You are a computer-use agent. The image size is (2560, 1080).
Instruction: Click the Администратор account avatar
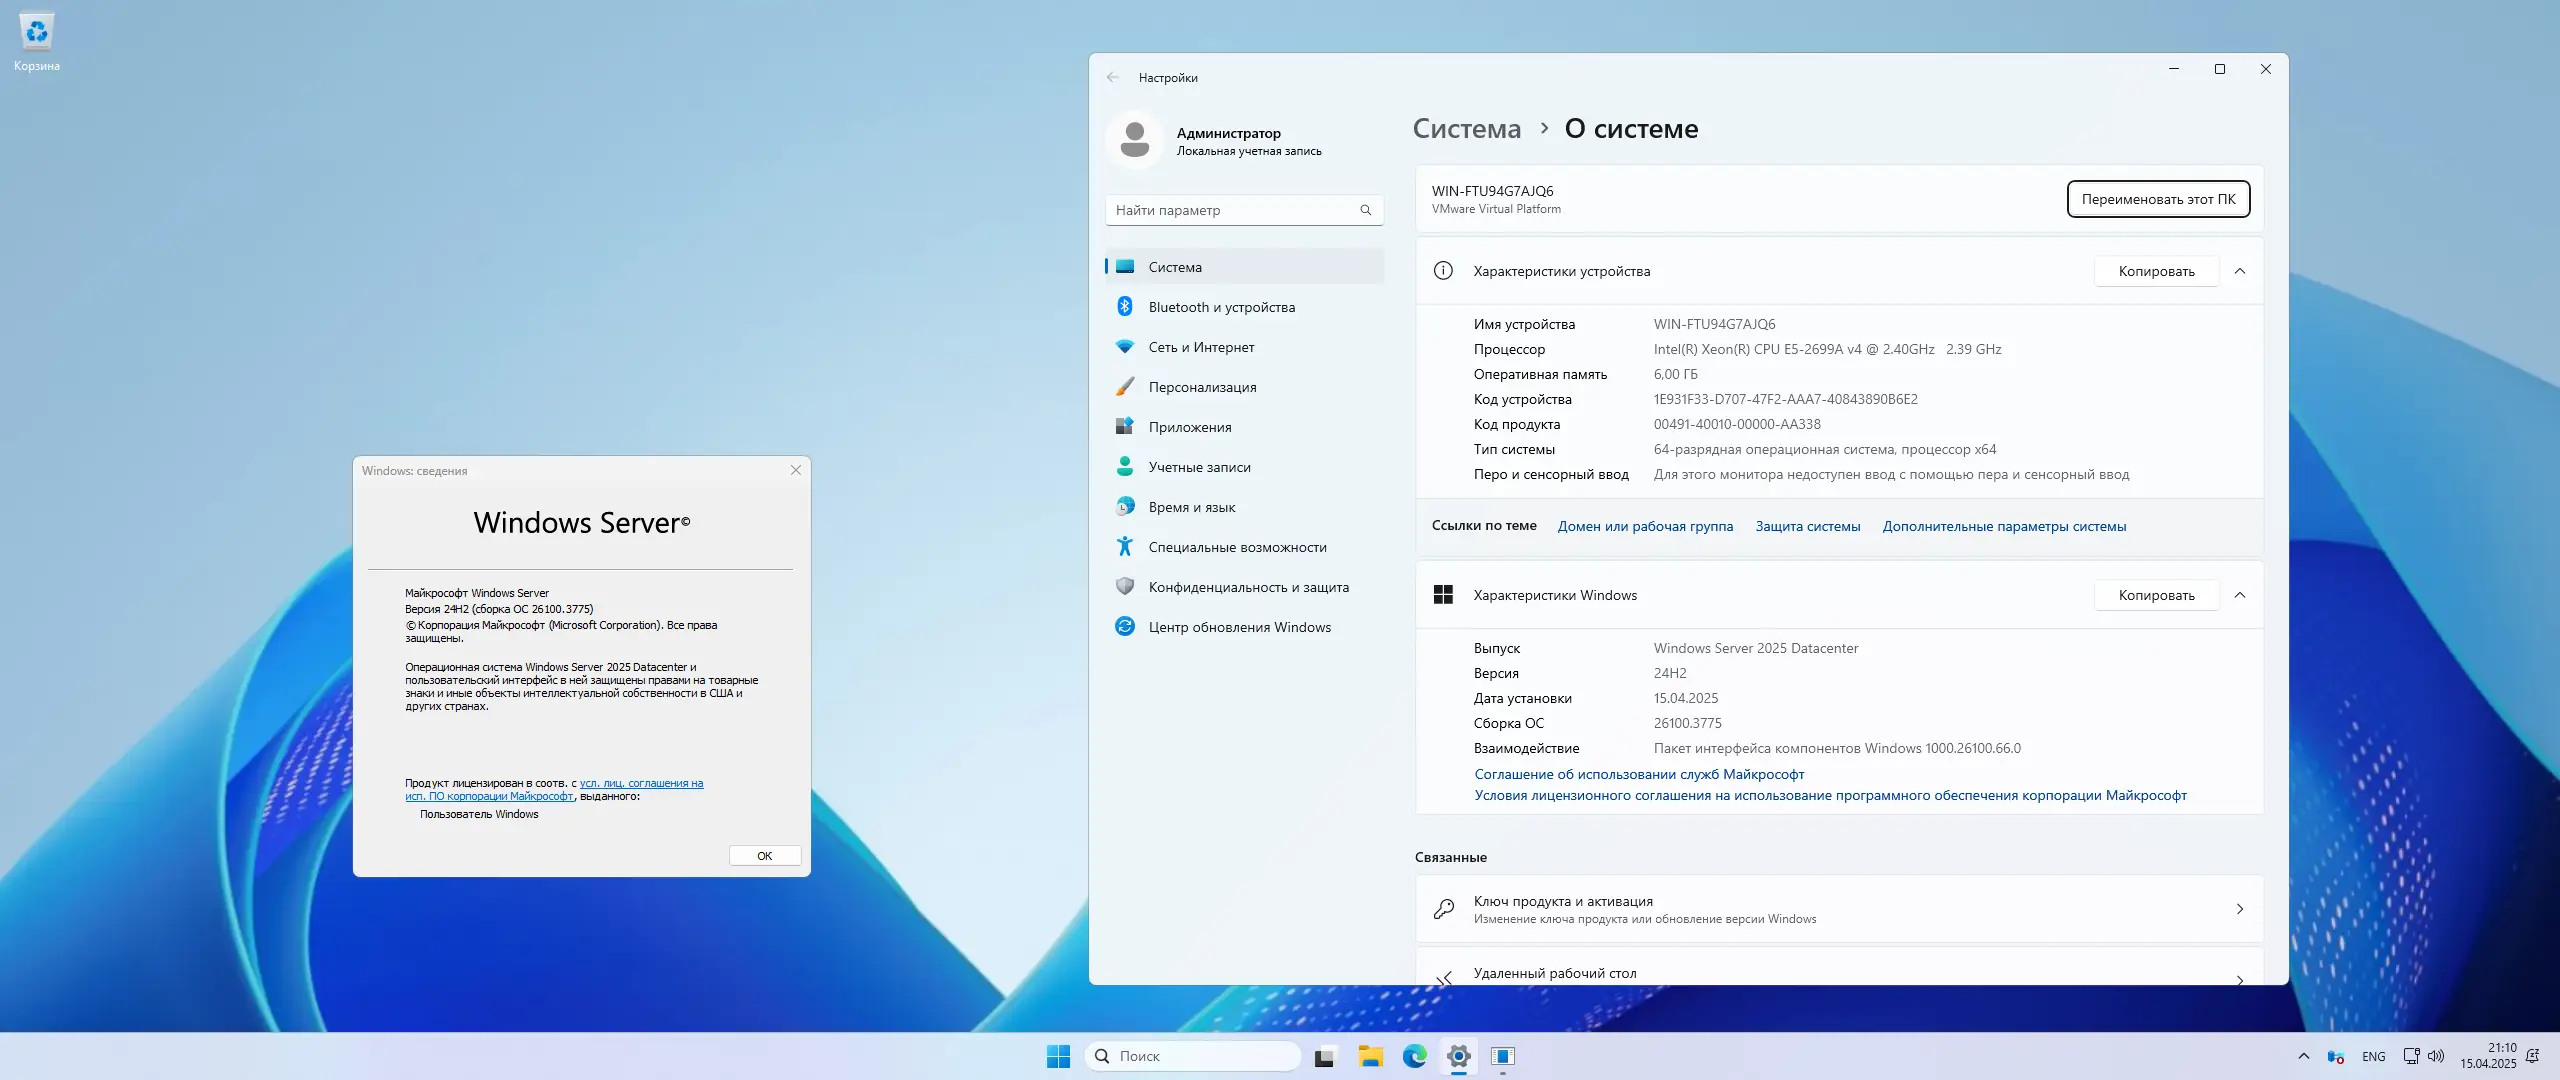point(1135,139)
